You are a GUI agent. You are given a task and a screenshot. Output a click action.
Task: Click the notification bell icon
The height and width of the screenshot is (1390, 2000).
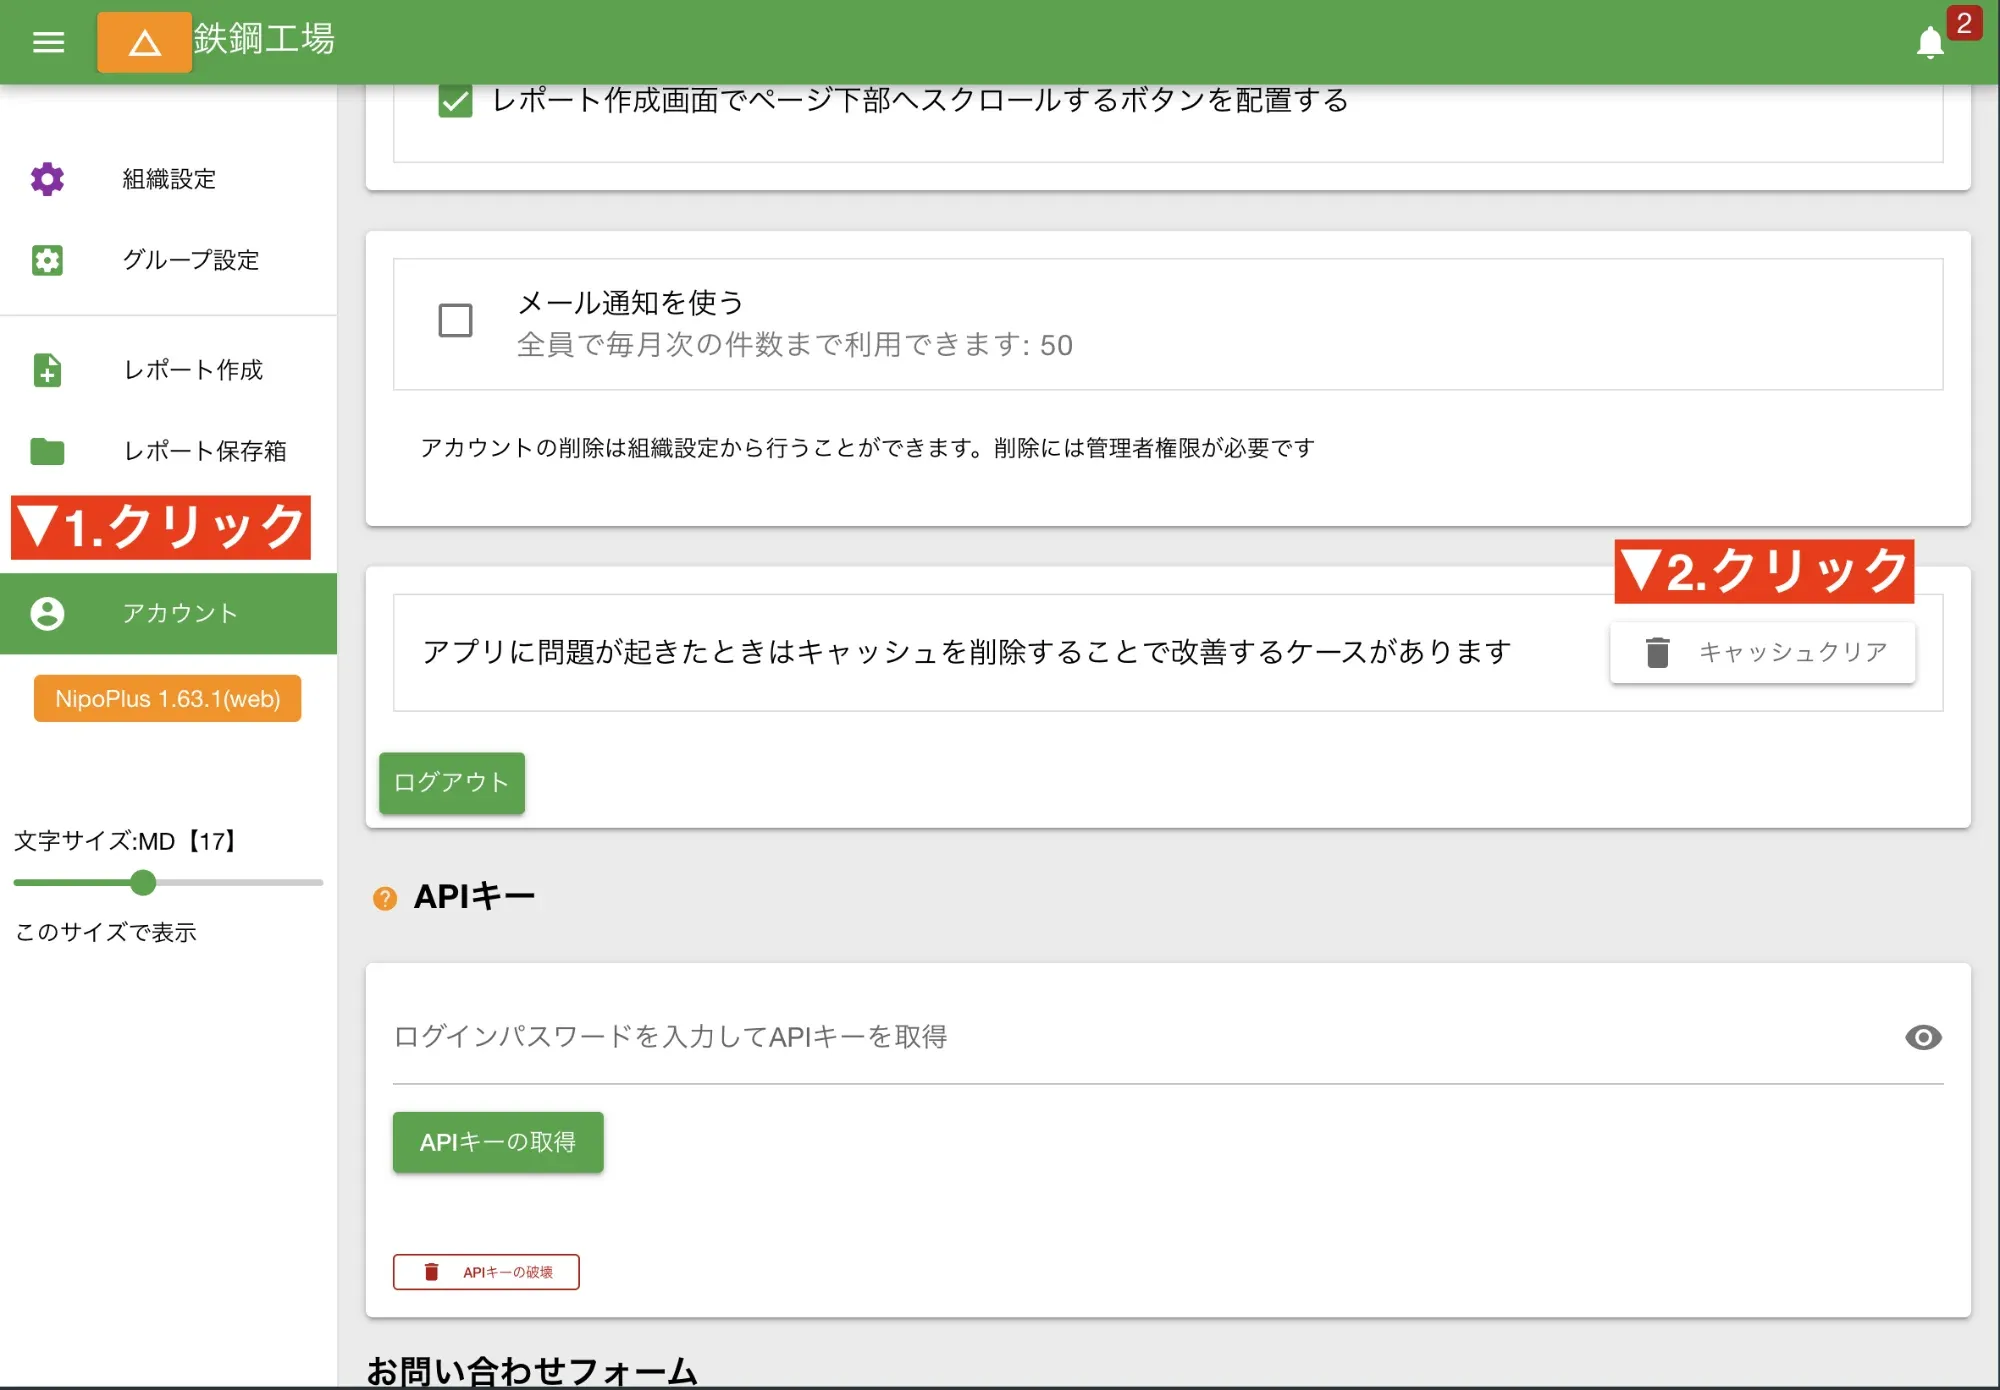[1930, 42]
